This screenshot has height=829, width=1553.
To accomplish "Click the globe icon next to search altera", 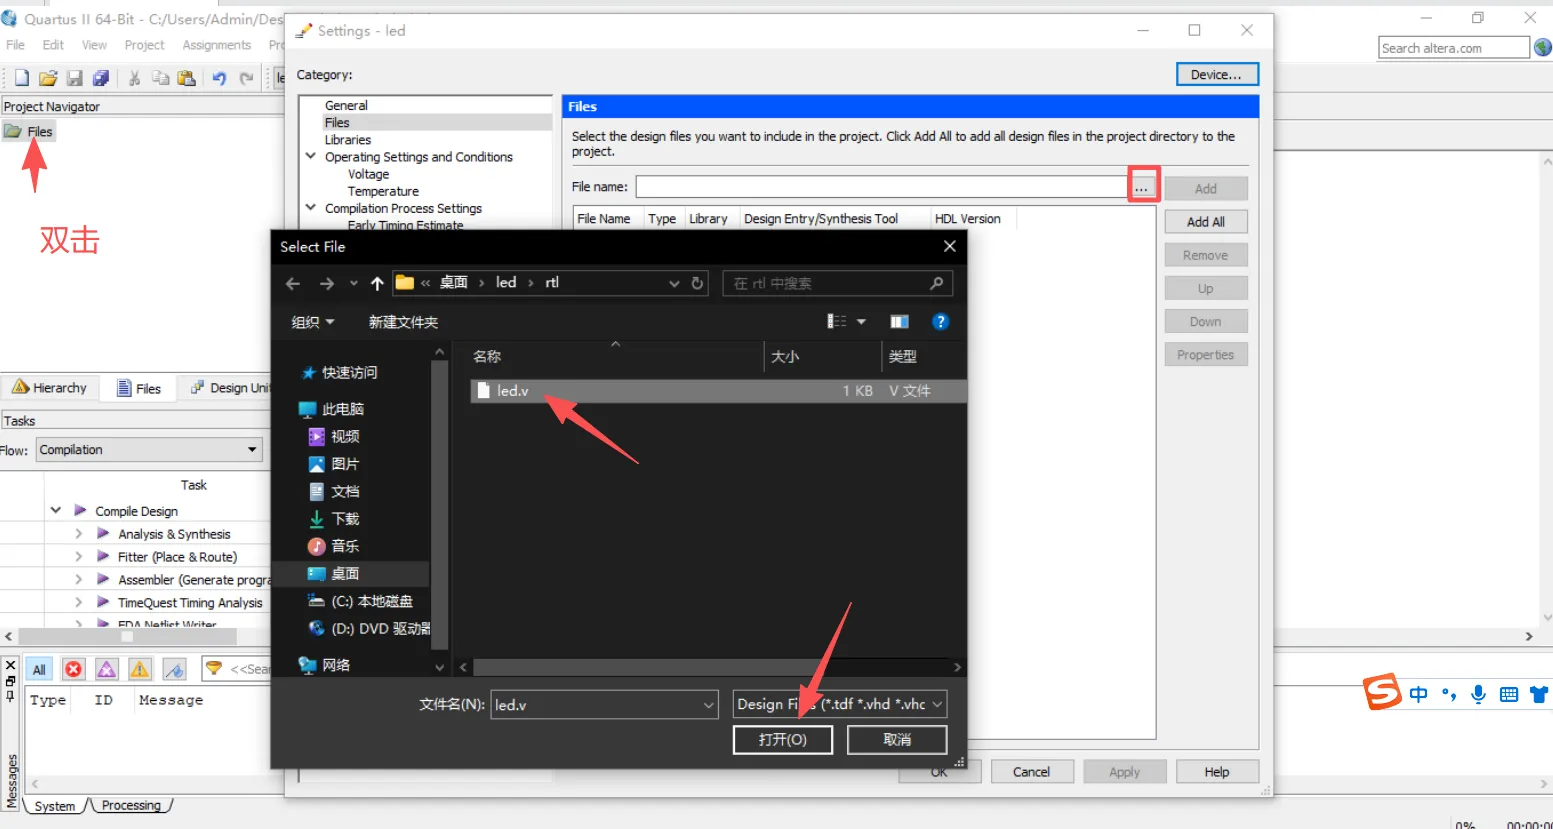I will click(x=1543, y=47).
